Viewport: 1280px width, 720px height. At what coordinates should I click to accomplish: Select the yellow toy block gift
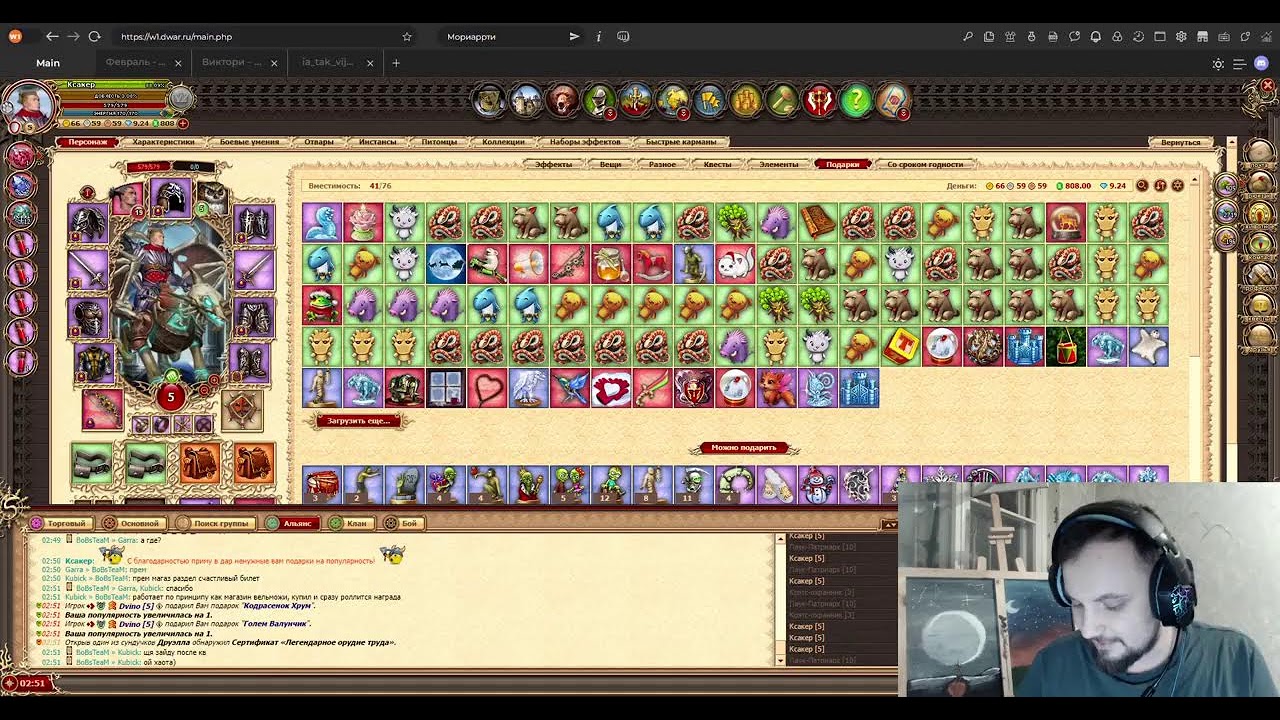(x=900, y=346)
